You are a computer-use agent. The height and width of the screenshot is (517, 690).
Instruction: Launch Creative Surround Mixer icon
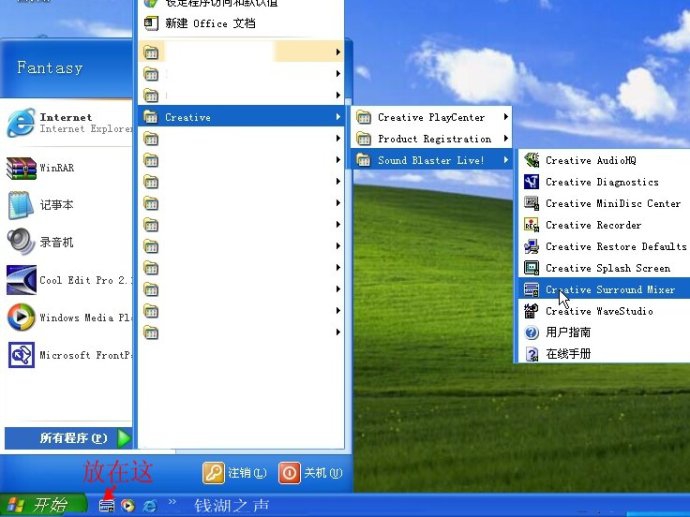coord(531,290)
